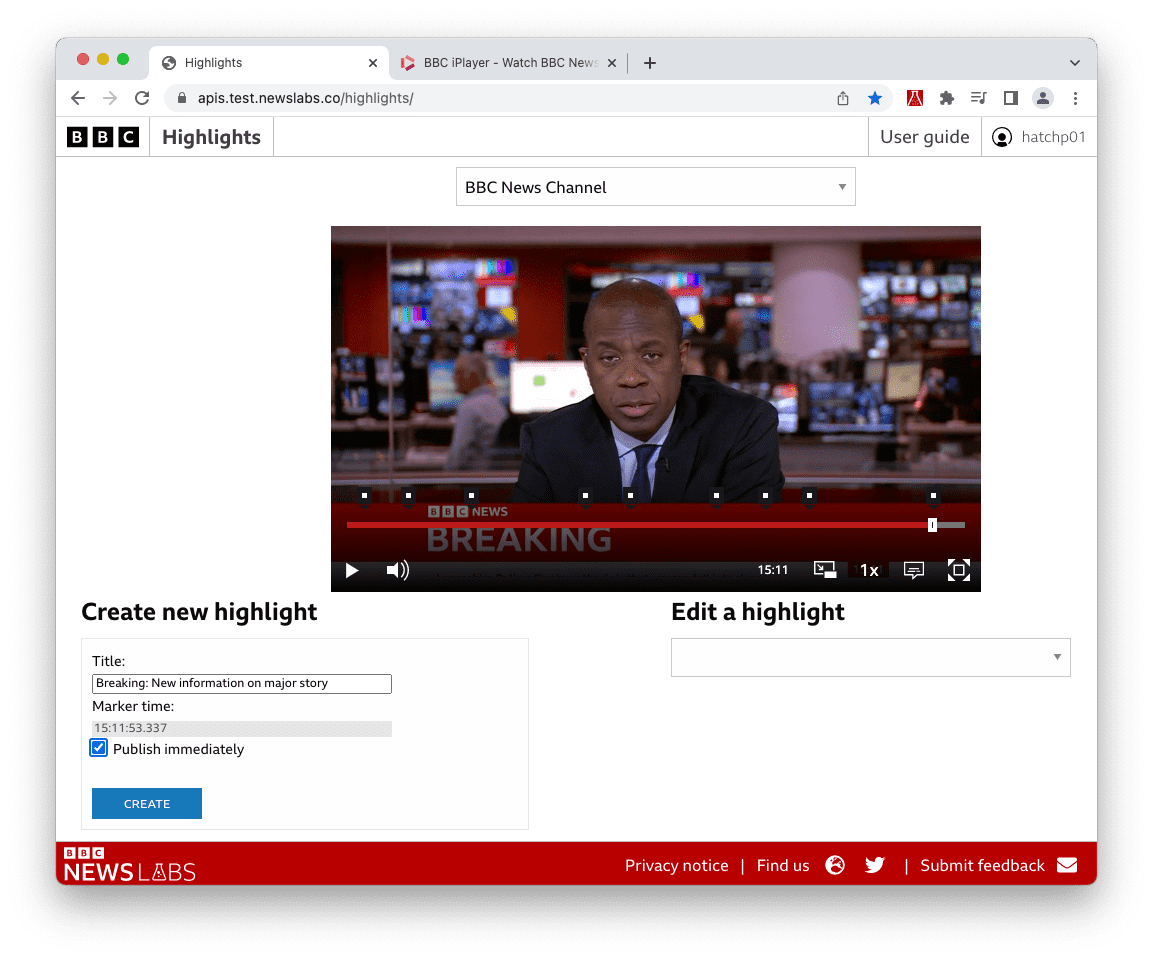Open the hatchp01 user account menu
The height and width of the screenshot is (959, 1153).
click(x=1038, y=137)
